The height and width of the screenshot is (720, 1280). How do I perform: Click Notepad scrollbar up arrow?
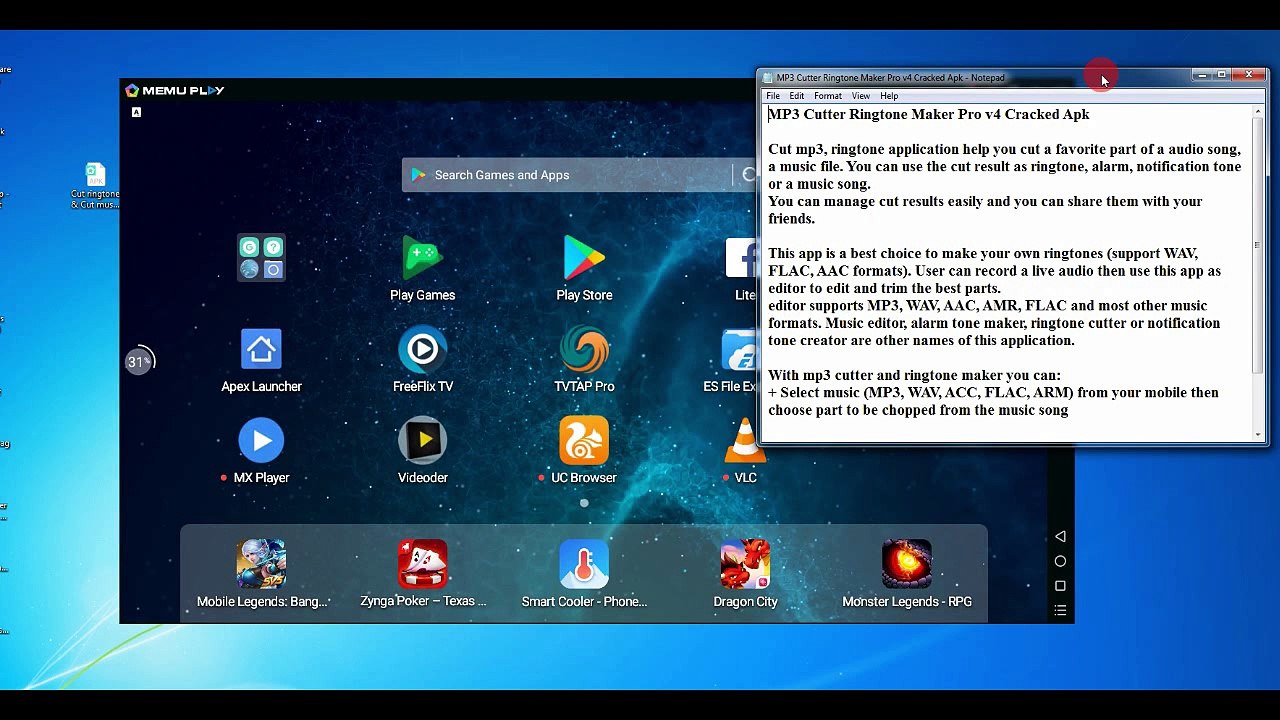click(1258, 112)
